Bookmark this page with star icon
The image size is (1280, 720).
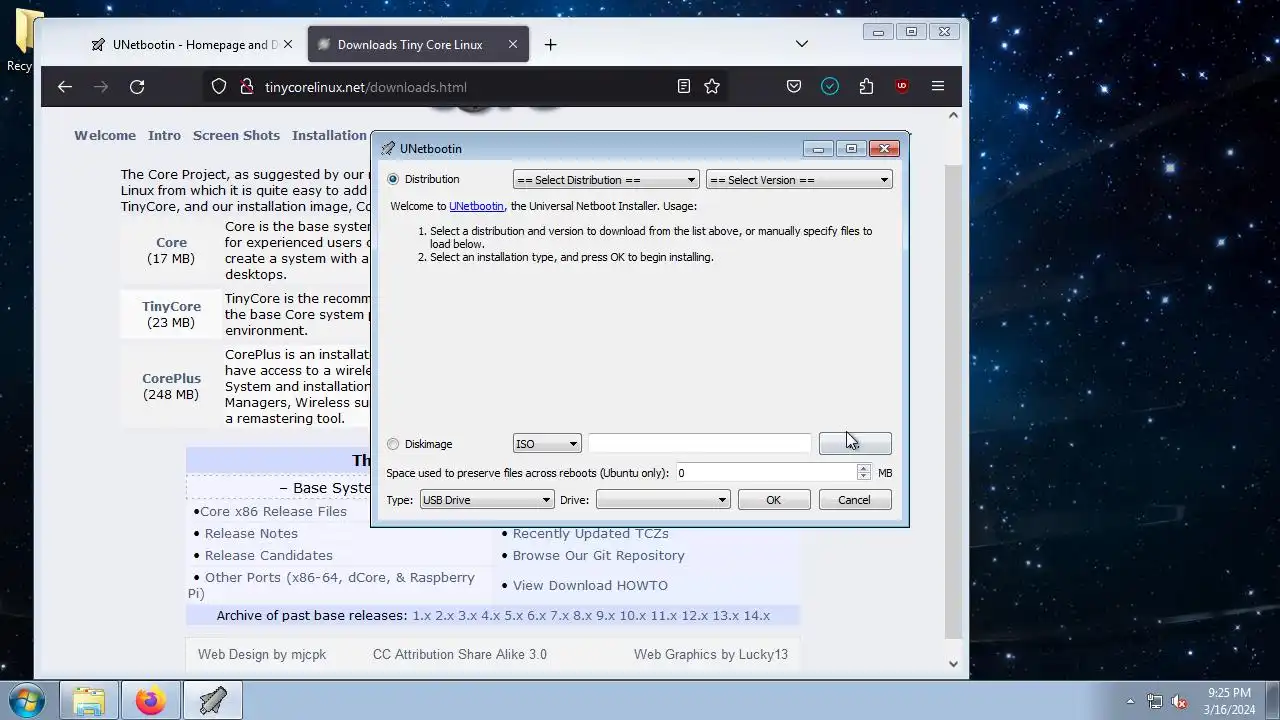[x=712, y=87]
